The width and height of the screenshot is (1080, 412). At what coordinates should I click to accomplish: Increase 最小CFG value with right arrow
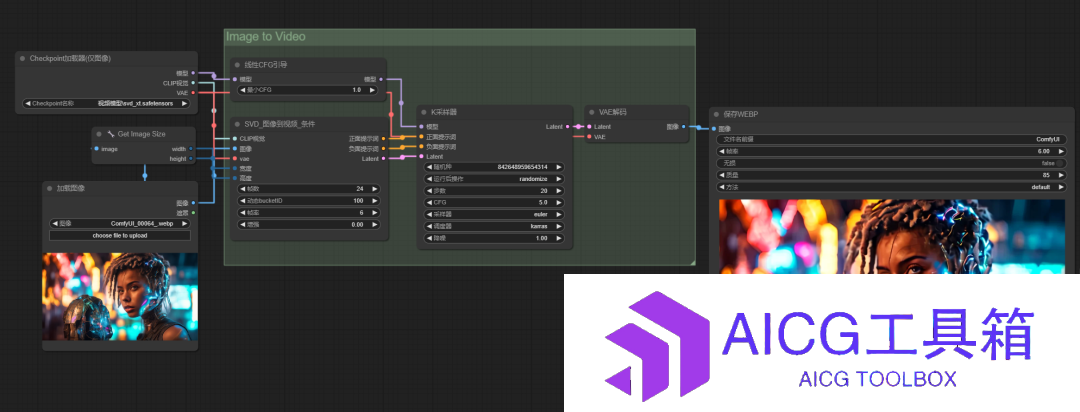373,90
